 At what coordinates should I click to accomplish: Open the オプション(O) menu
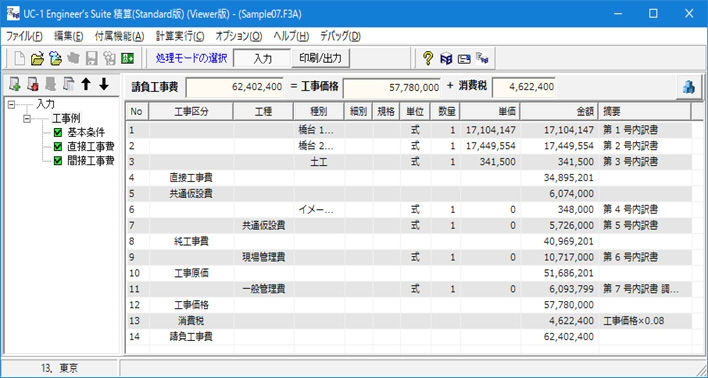[x=238, y=36]
